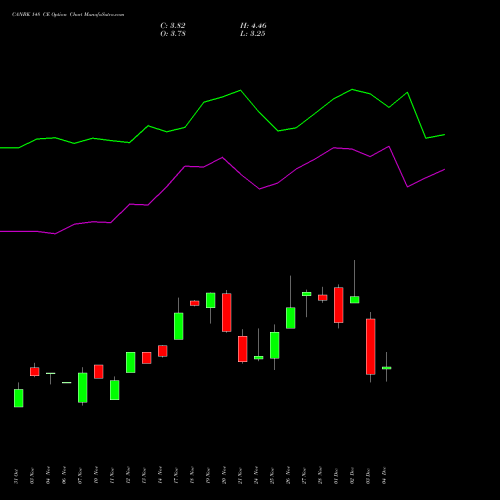500x500 pixels.
Task: Select the green candlestick for 25 Nov
Action: point(275,345)
